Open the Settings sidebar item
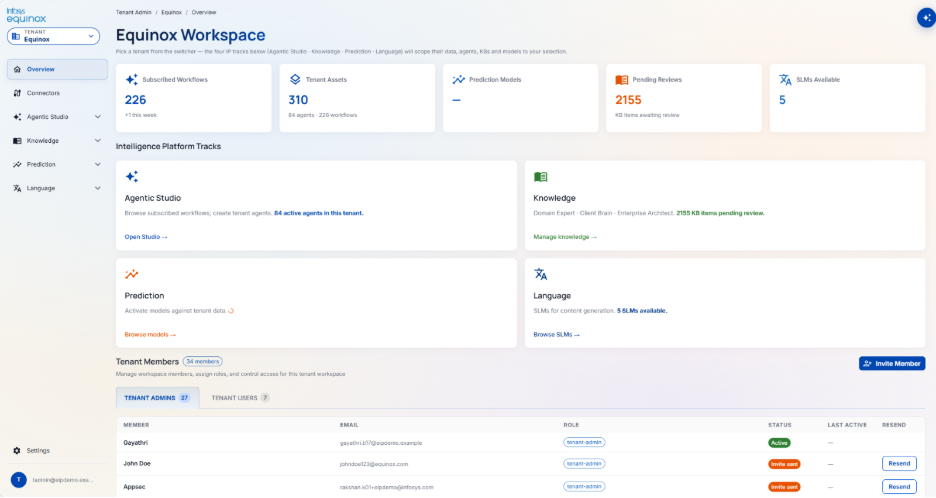Viewport: 936px width, 498px height. coord(57,451)
